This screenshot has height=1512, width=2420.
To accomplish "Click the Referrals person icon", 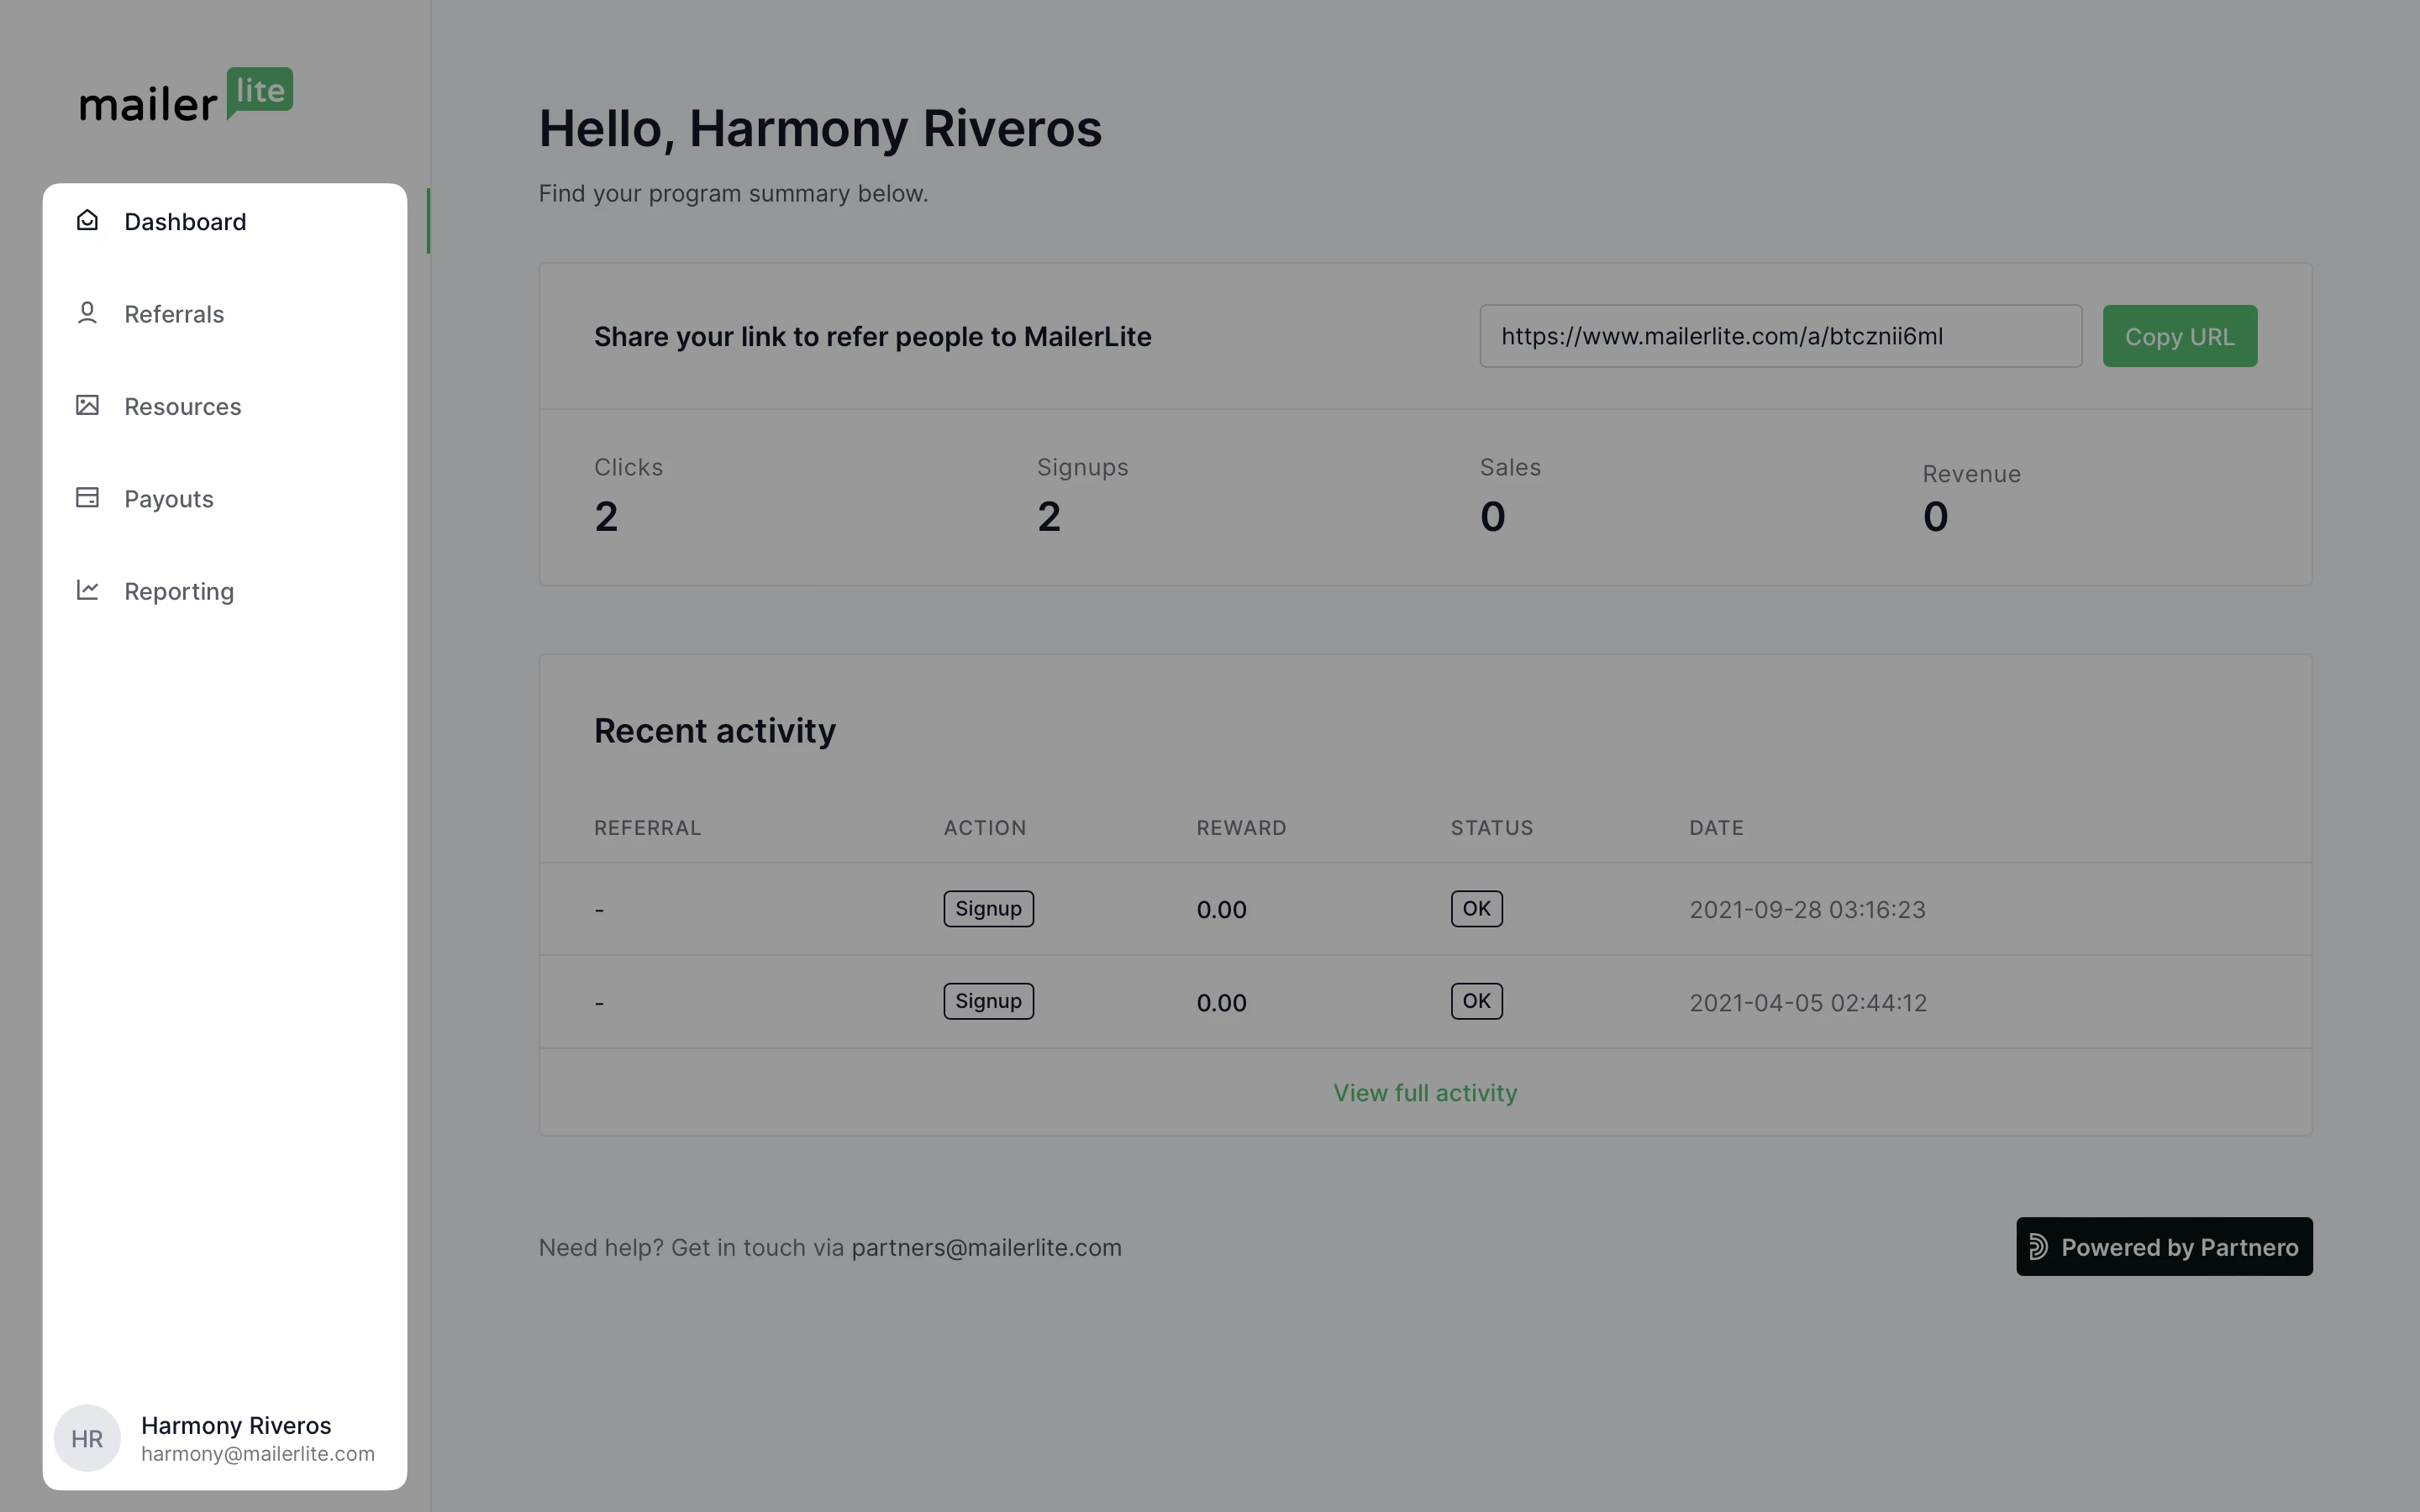I will click(87, 313).
